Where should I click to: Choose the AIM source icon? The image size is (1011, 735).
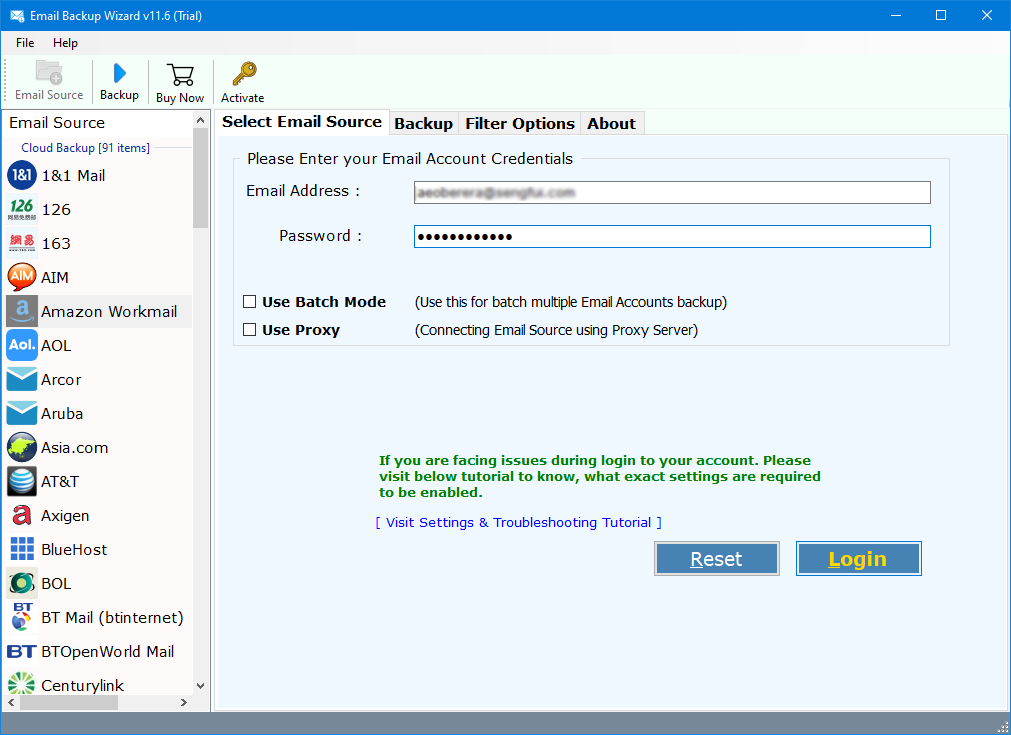[22, 277]
